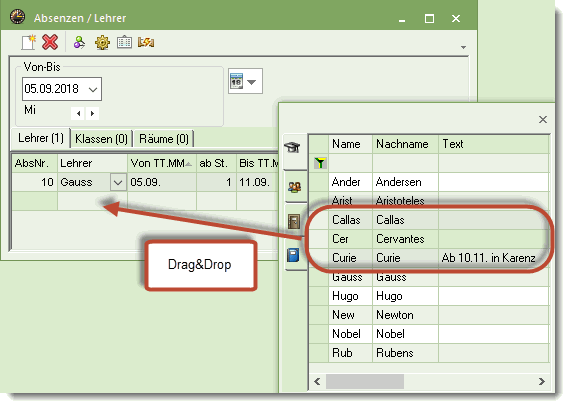Click the timetable calendar toolbar icon
This screenshot has height=408, width=570.
[124, 42]
